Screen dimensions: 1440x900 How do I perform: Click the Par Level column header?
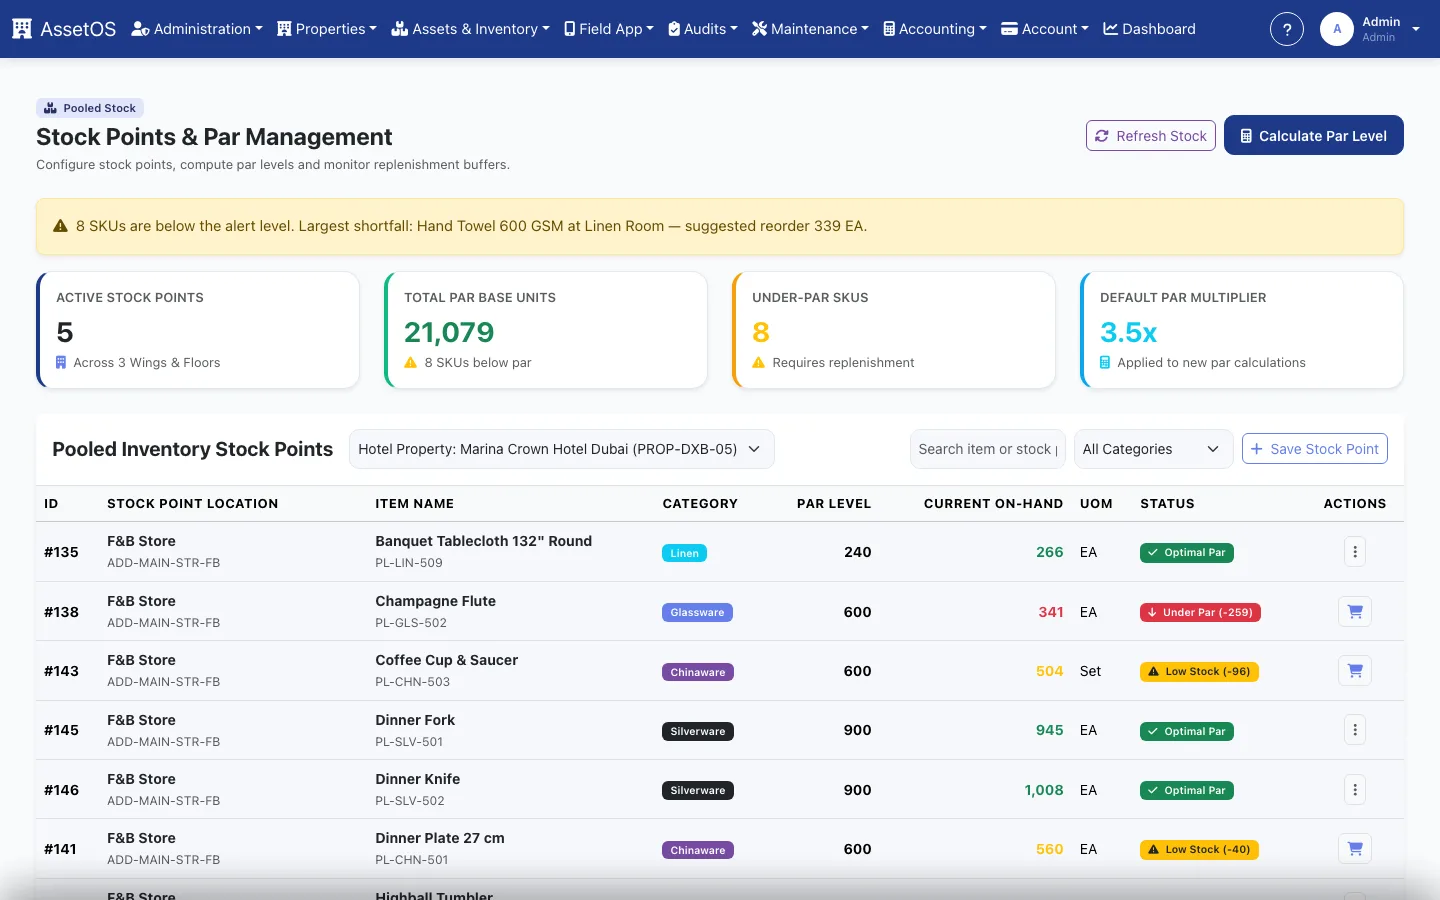[834, 504]
